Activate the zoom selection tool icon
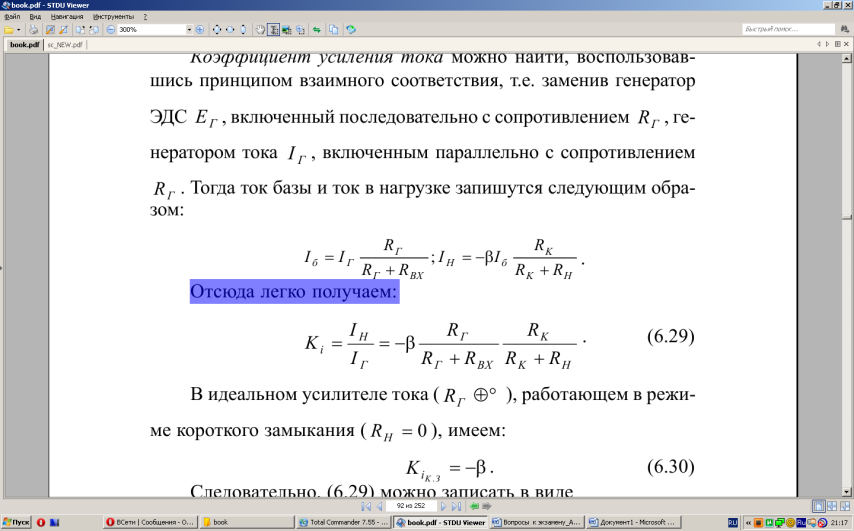The image size is (854, 531). pos(300,30)
